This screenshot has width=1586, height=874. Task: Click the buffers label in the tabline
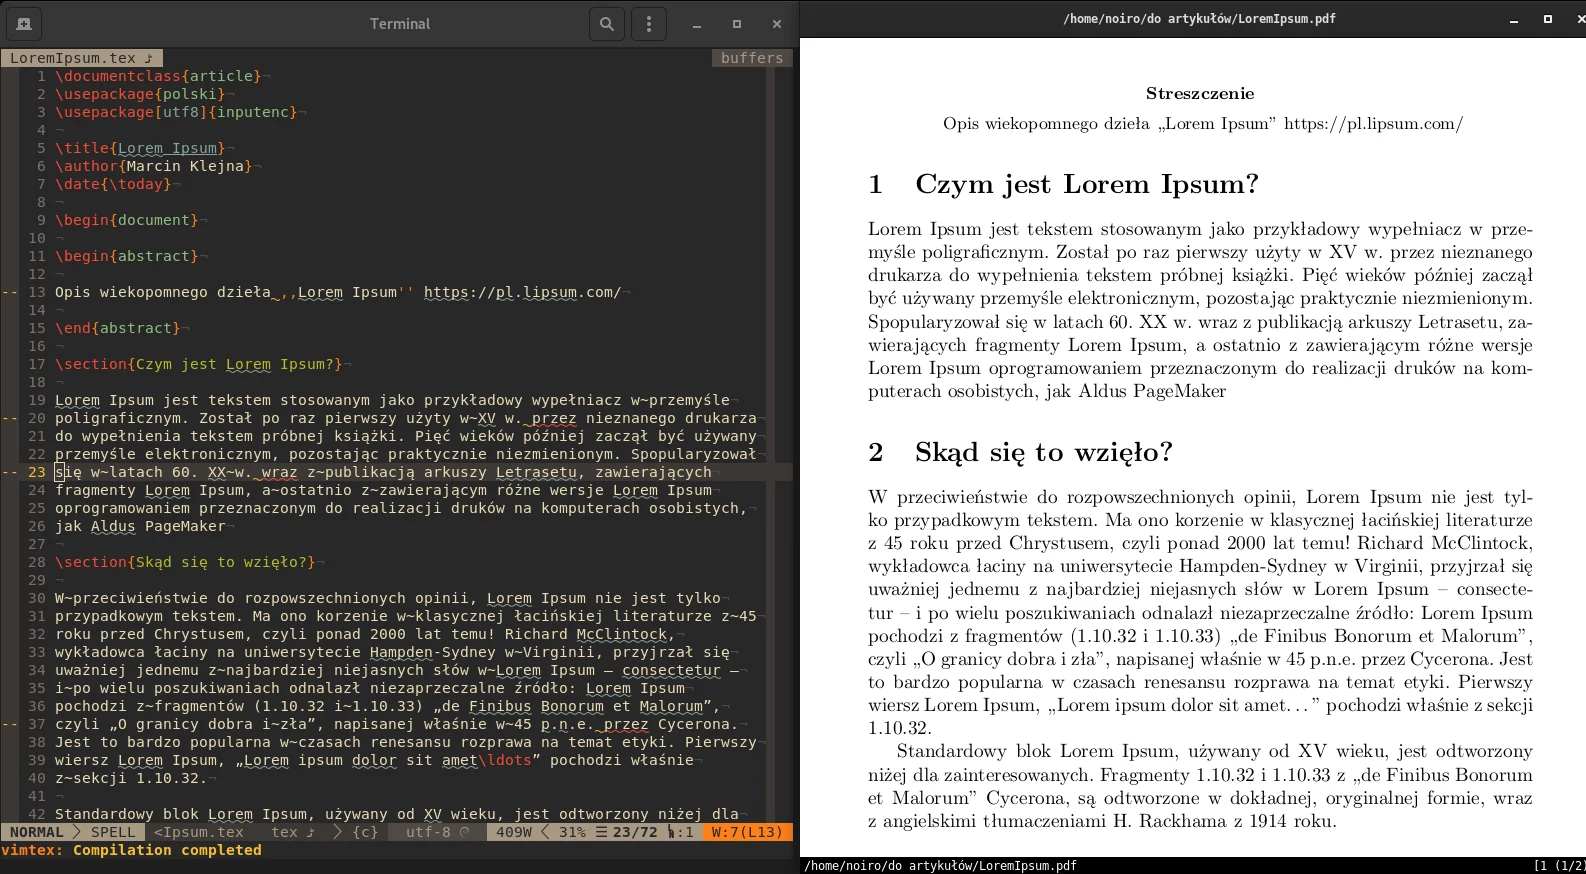tap(752, 58)
